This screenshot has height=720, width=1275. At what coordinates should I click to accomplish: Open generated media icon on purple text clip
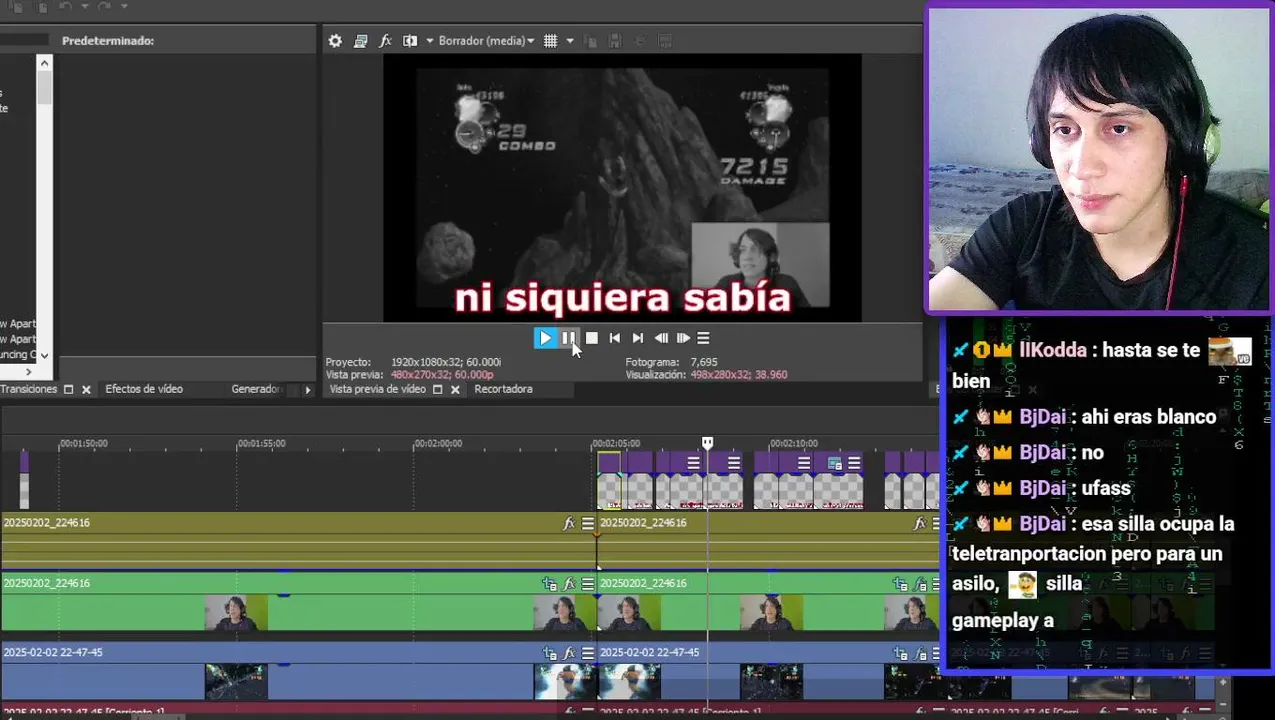point(835,463)
